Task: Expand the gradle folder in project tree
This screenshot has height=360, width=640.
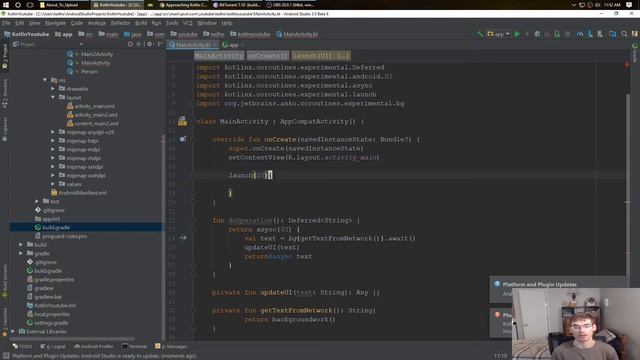Action: pos(21,253)
